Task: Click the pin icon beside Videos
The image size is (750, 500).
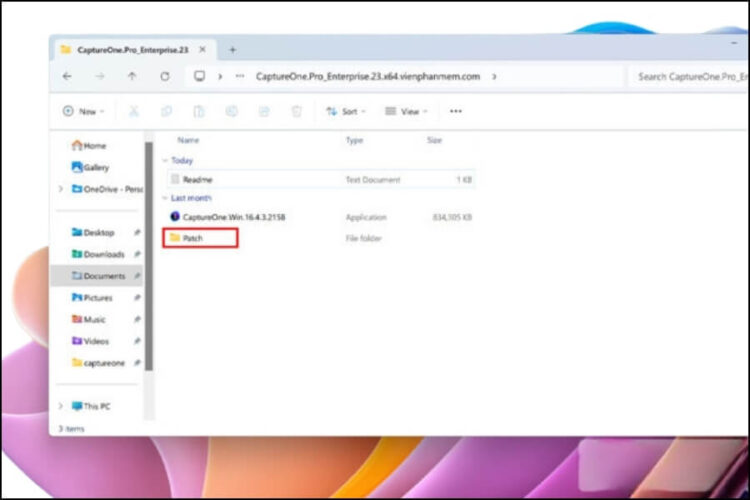Action: pos(137,341)
